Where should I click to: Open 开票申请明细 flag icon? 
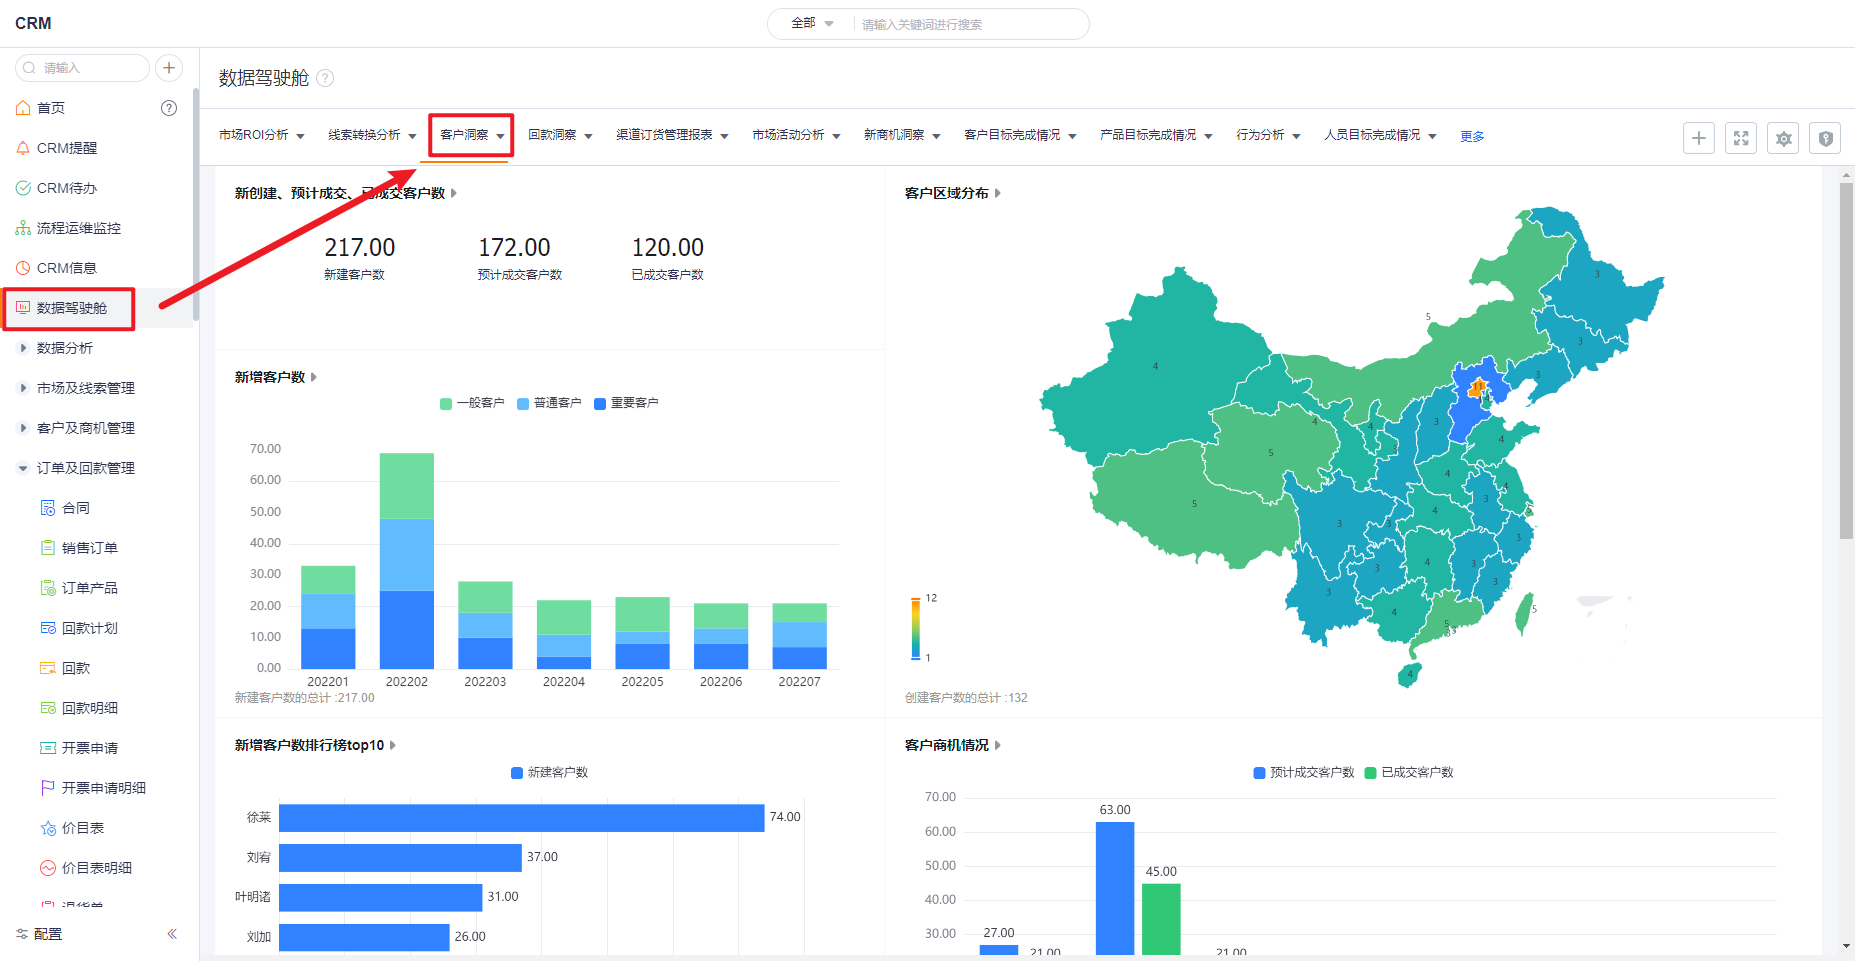(48, 788)
